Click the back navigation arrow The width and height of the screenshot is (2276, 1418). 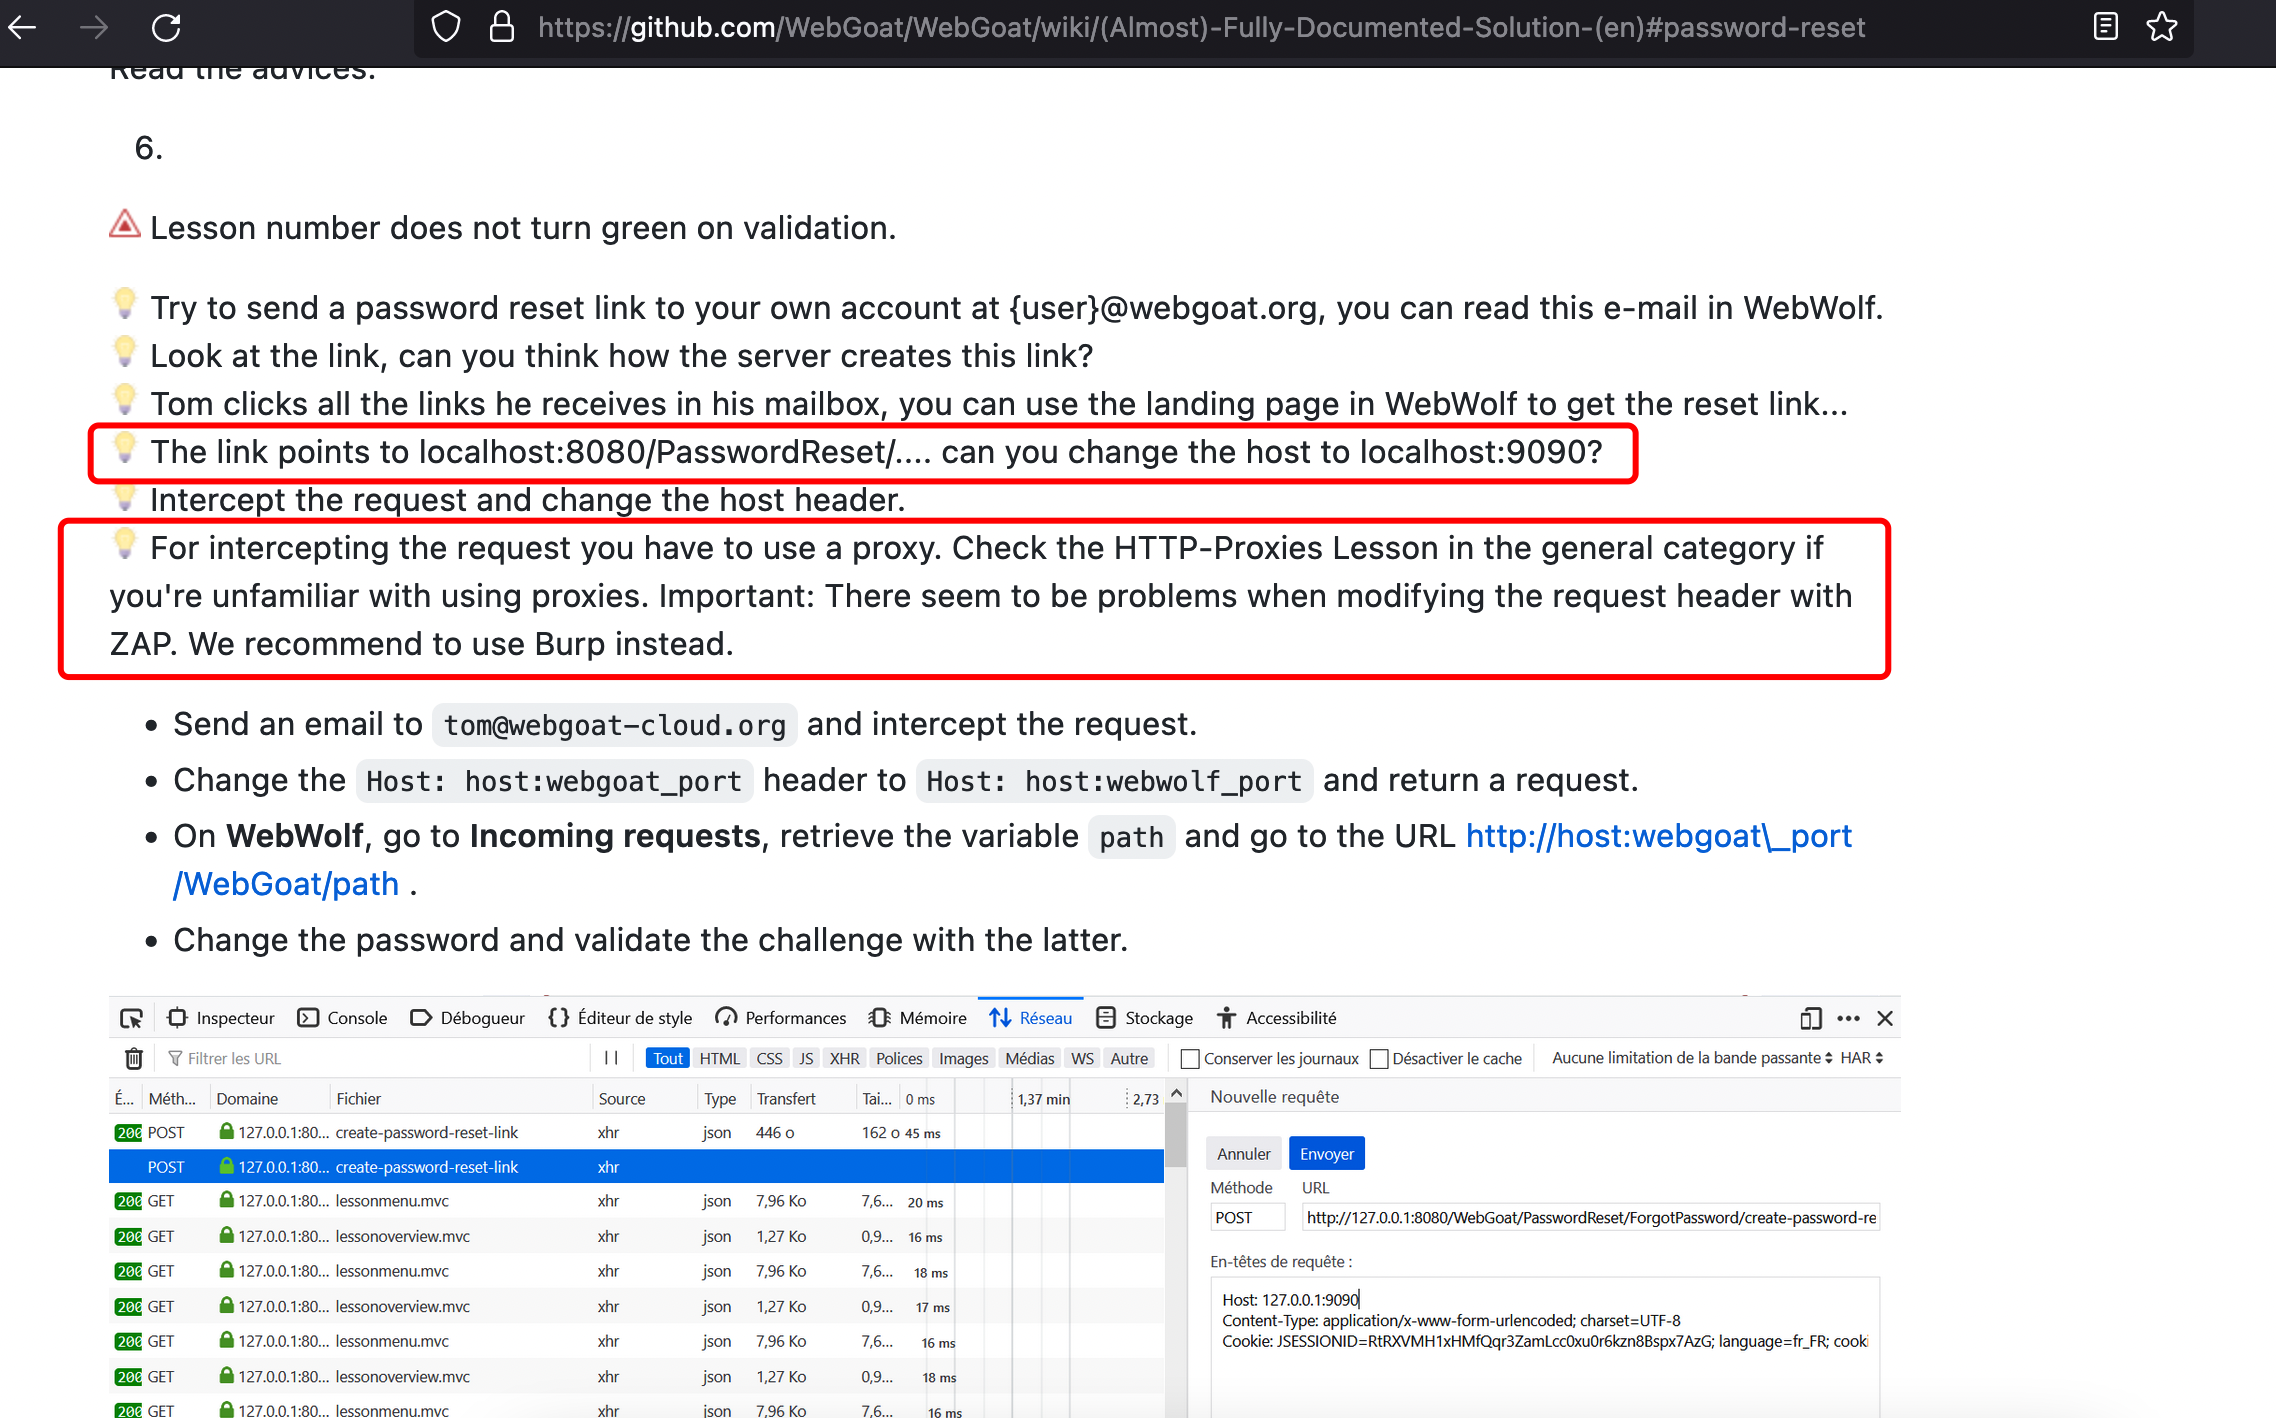[x=22, y=27]
